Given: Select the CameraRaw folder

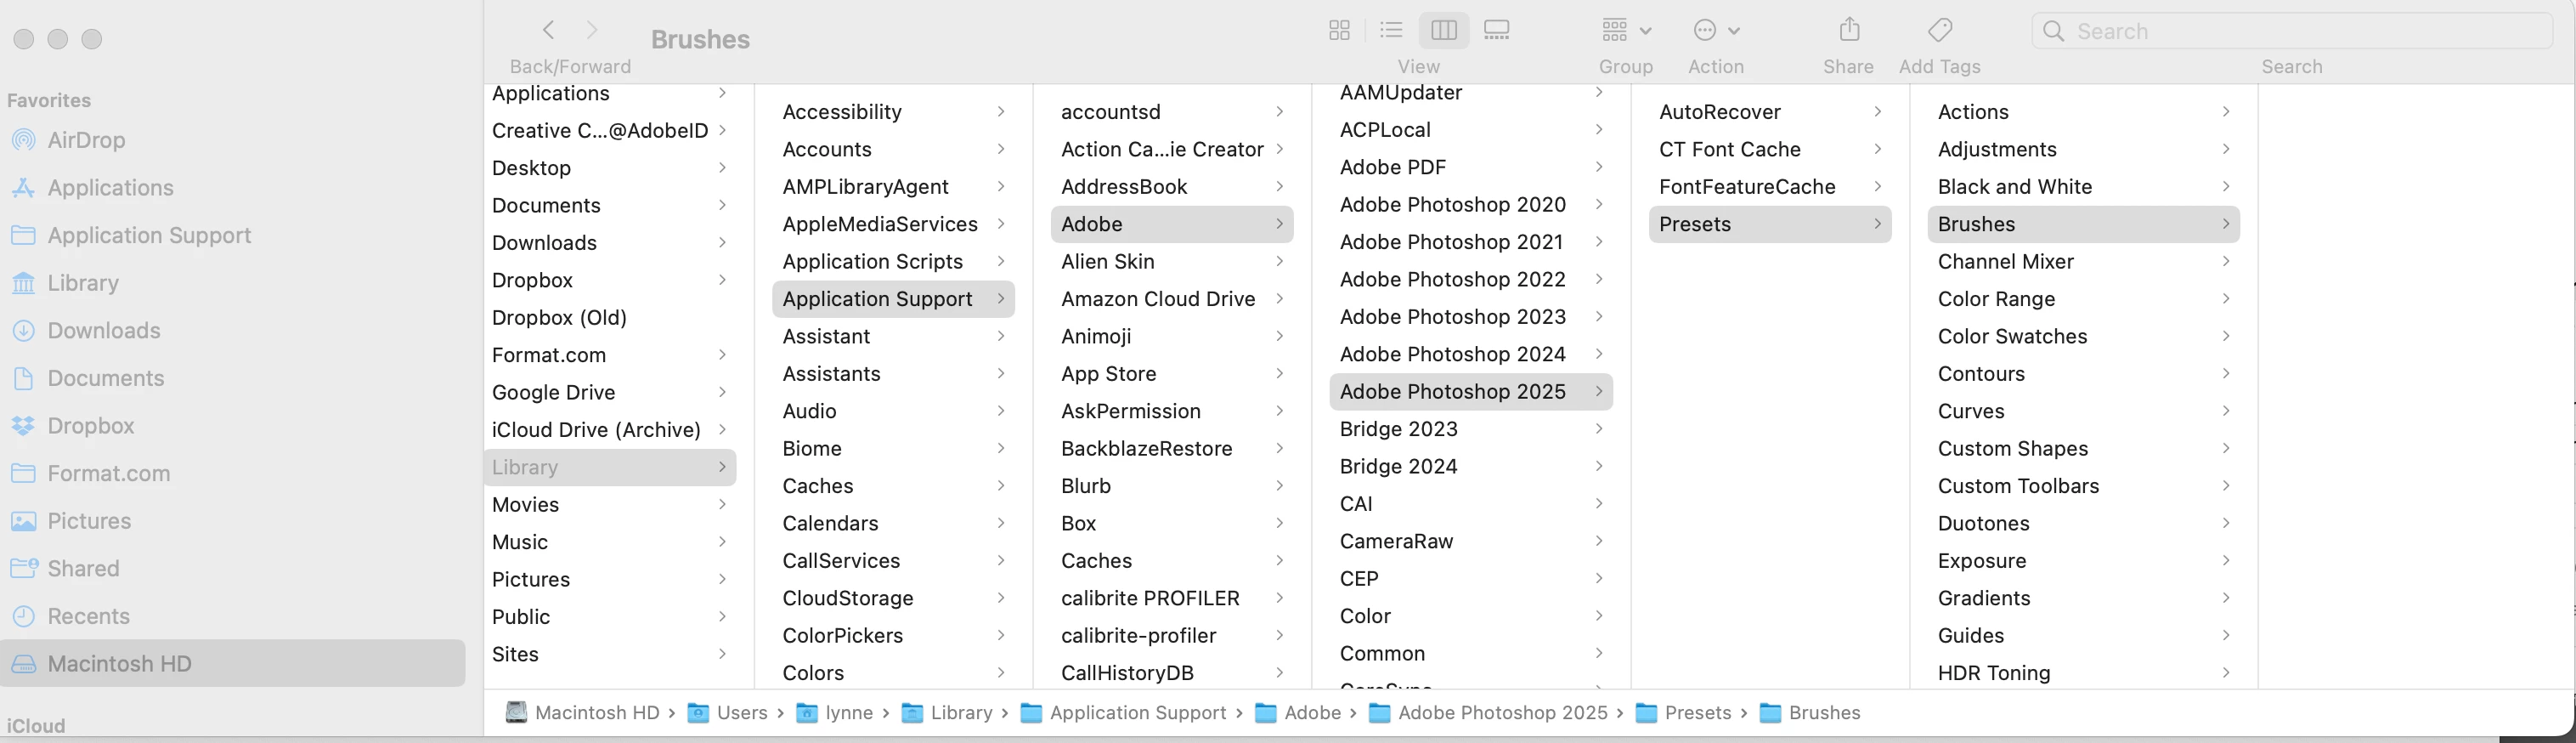Looking at the screenshot, I should [x=1471, y=541].
